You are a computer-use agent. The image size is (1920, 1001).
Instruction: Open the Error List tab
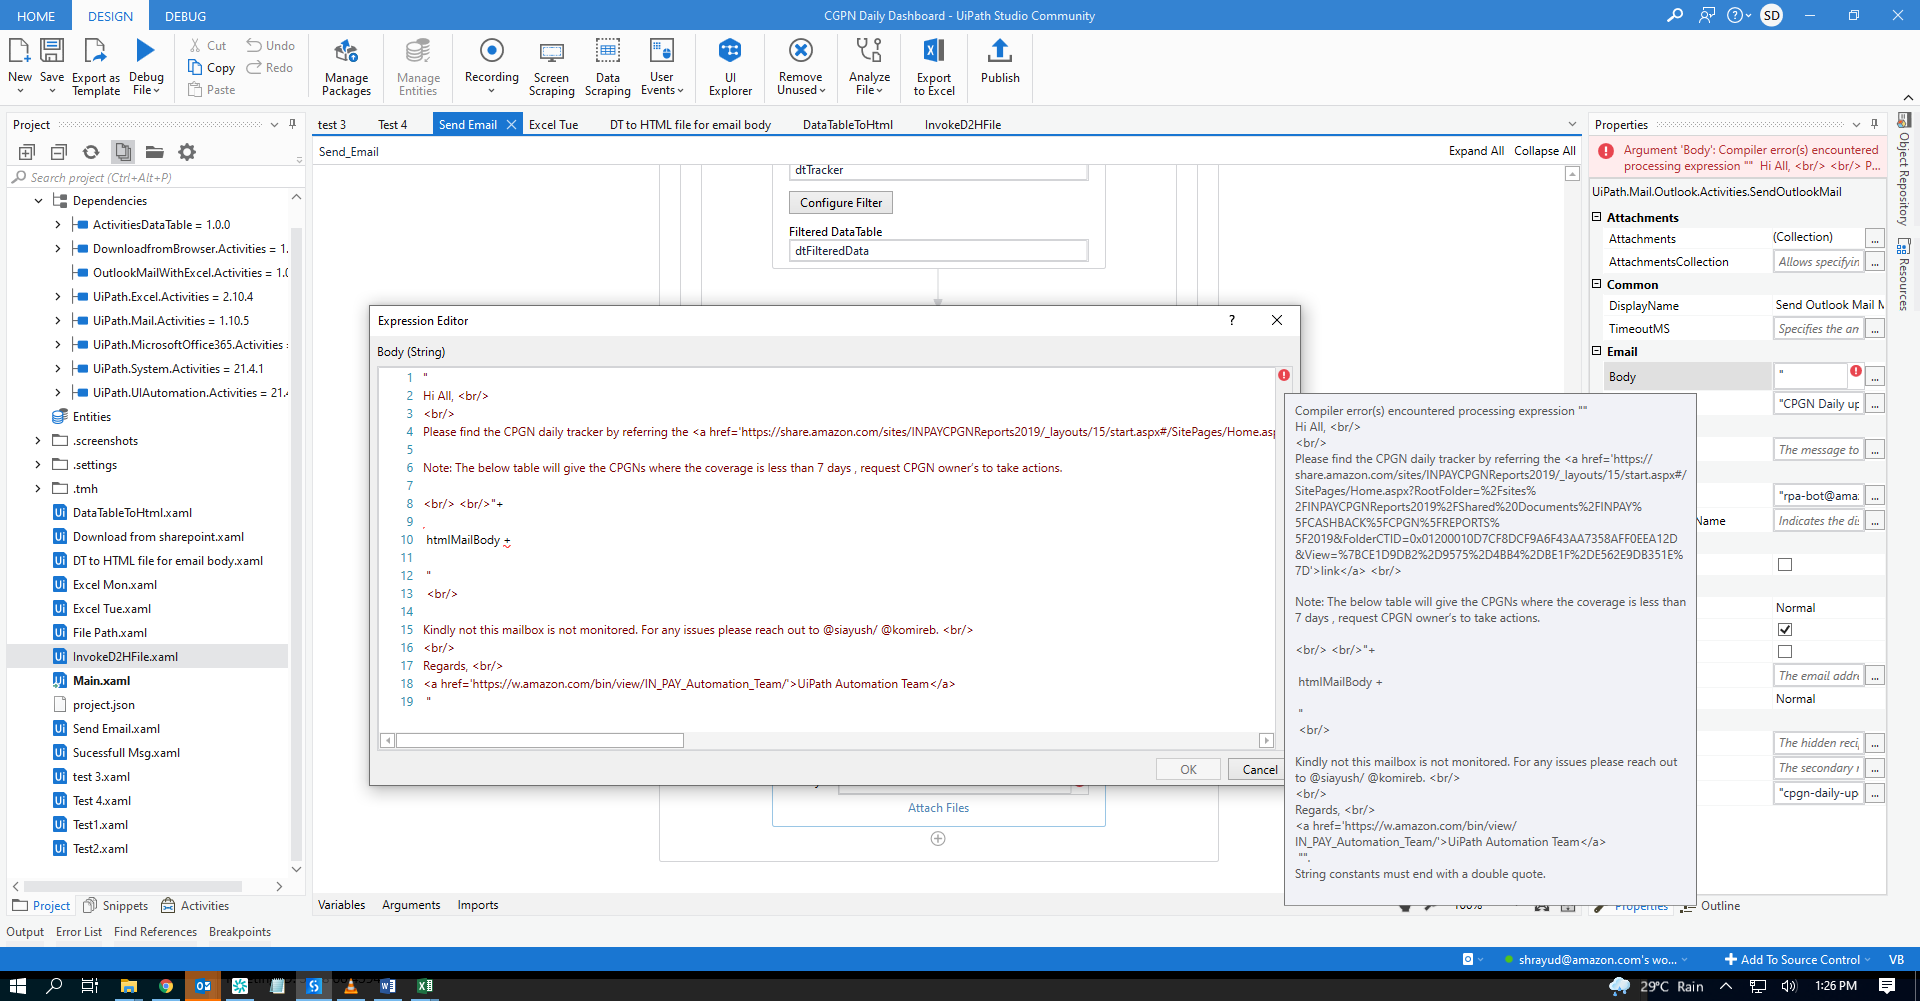[79, 932]
